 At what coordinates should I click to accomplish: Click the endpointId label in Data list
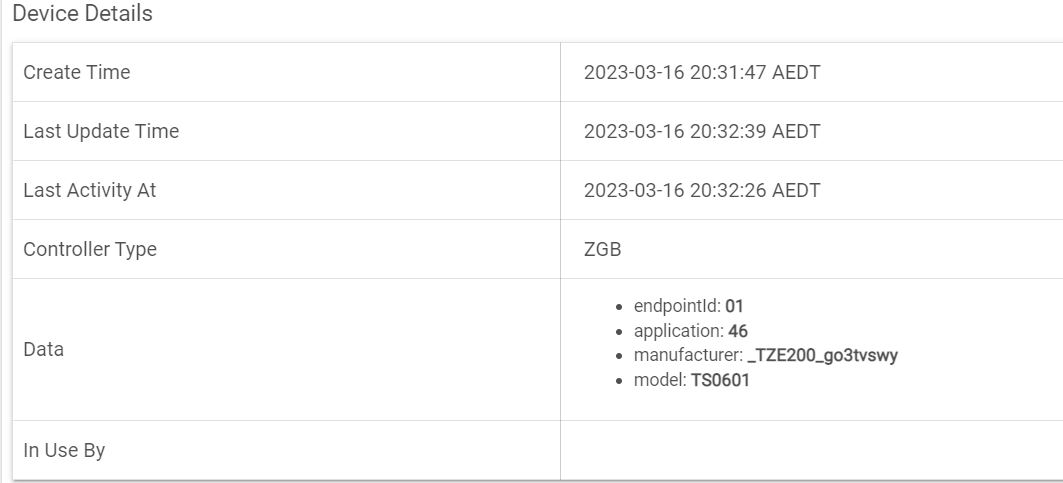coord(677,305)
